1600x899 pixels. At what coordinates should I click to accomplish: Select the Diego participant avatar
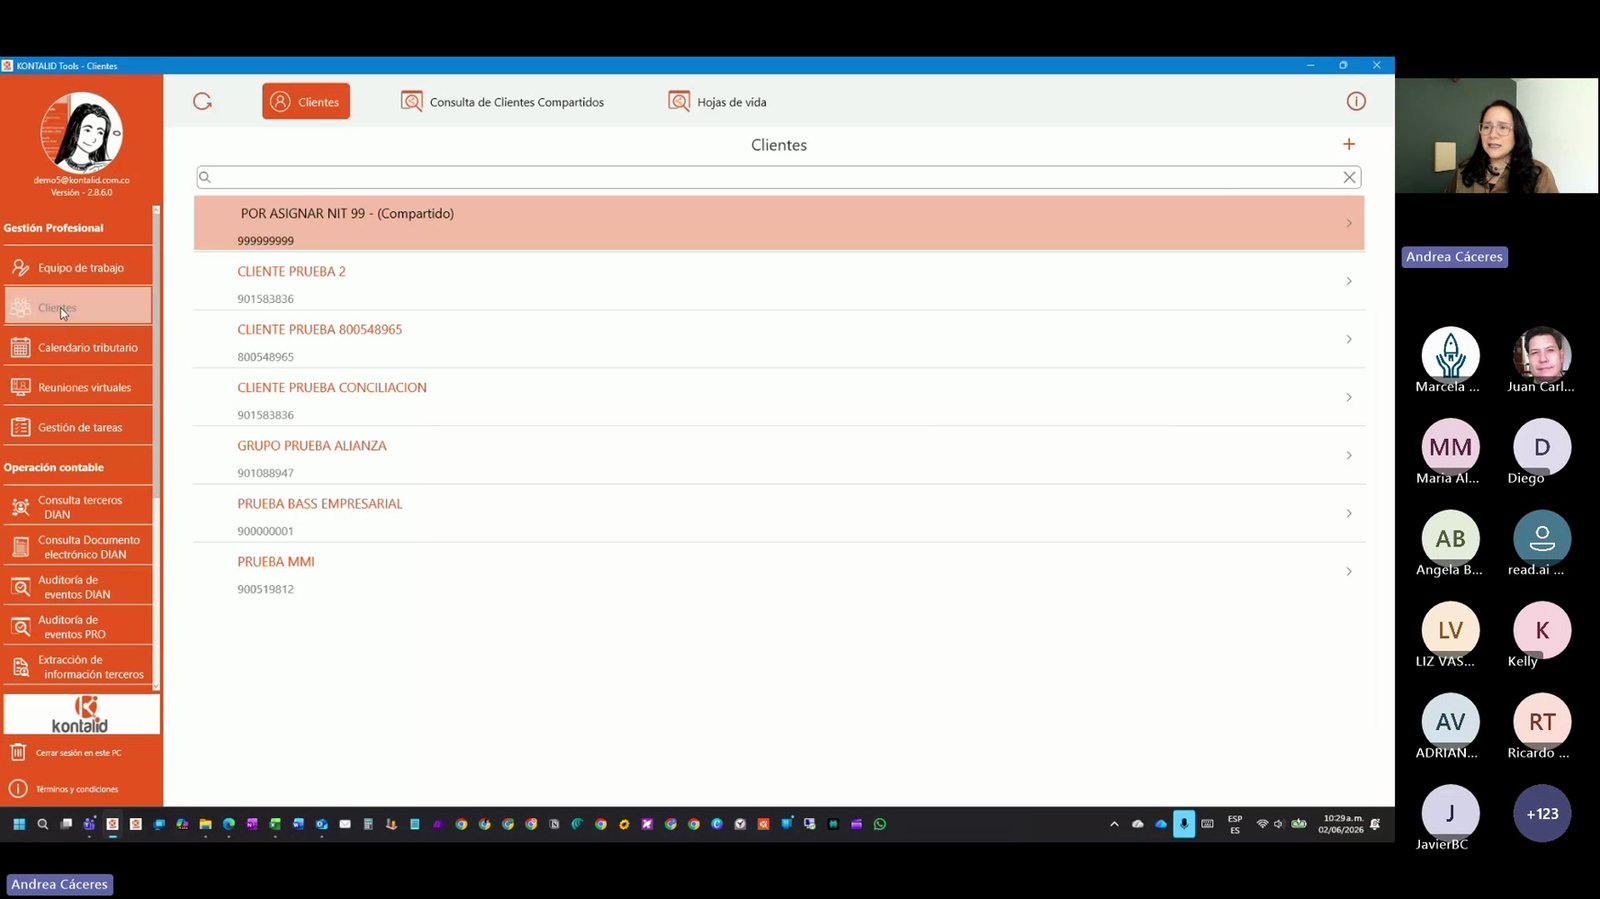pos(1542,447)
